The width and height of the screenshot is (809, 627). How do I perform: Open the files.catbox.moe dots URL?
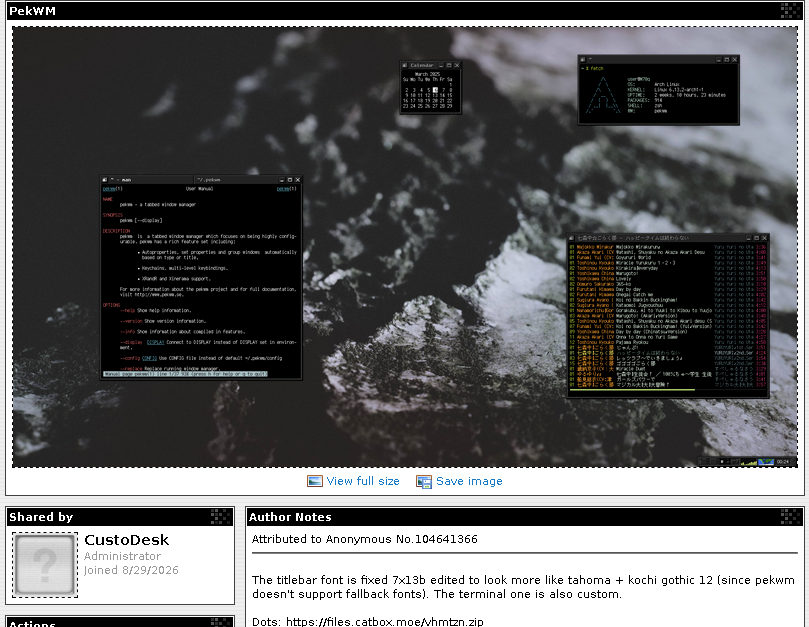pyautogui.click(x=385, y=621)
